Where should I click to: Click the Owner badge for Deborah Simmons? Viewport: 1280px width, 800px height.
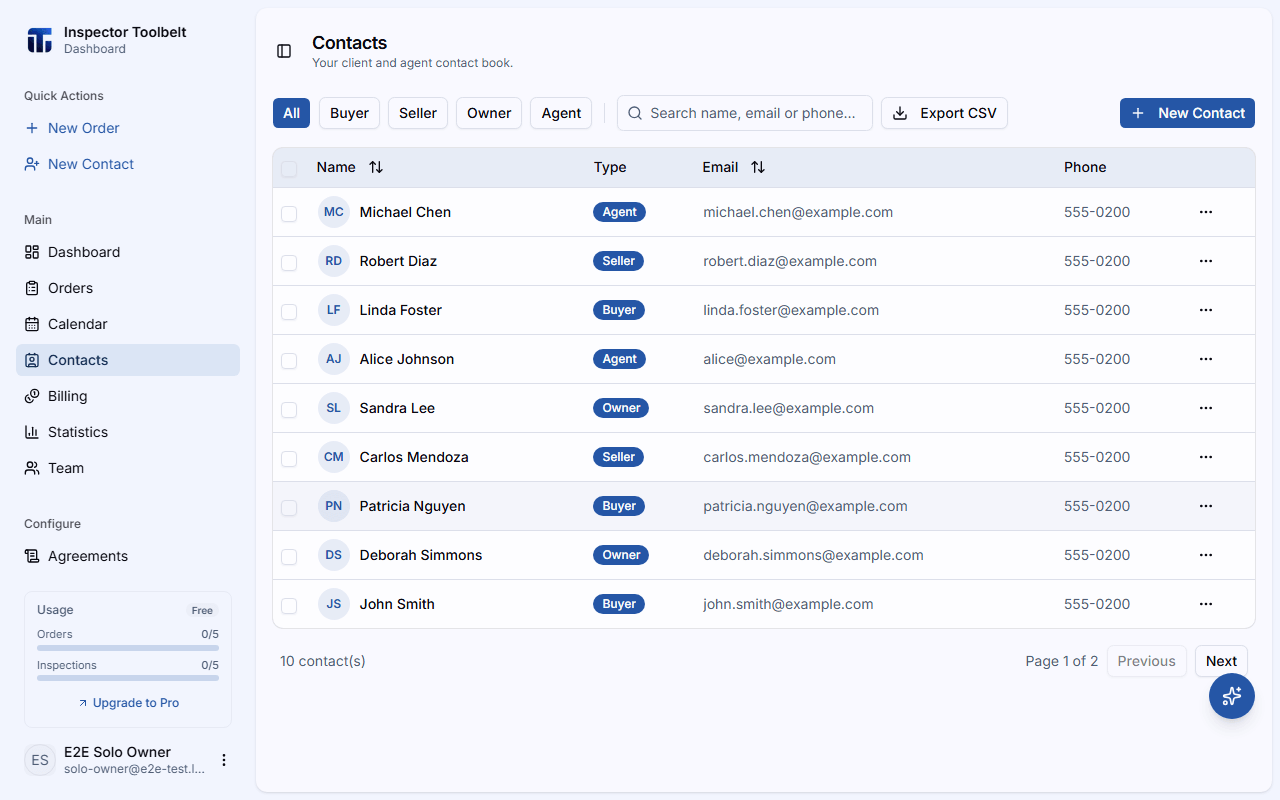click(x=621, y=555)
